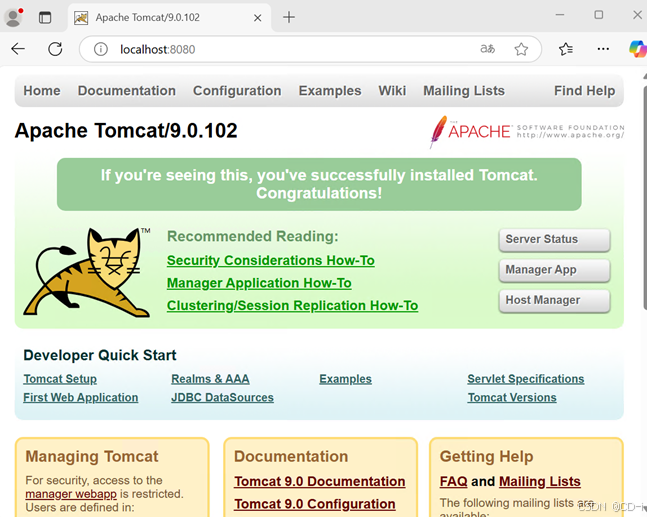Open the Tomcat Versions link

(512, 398)
